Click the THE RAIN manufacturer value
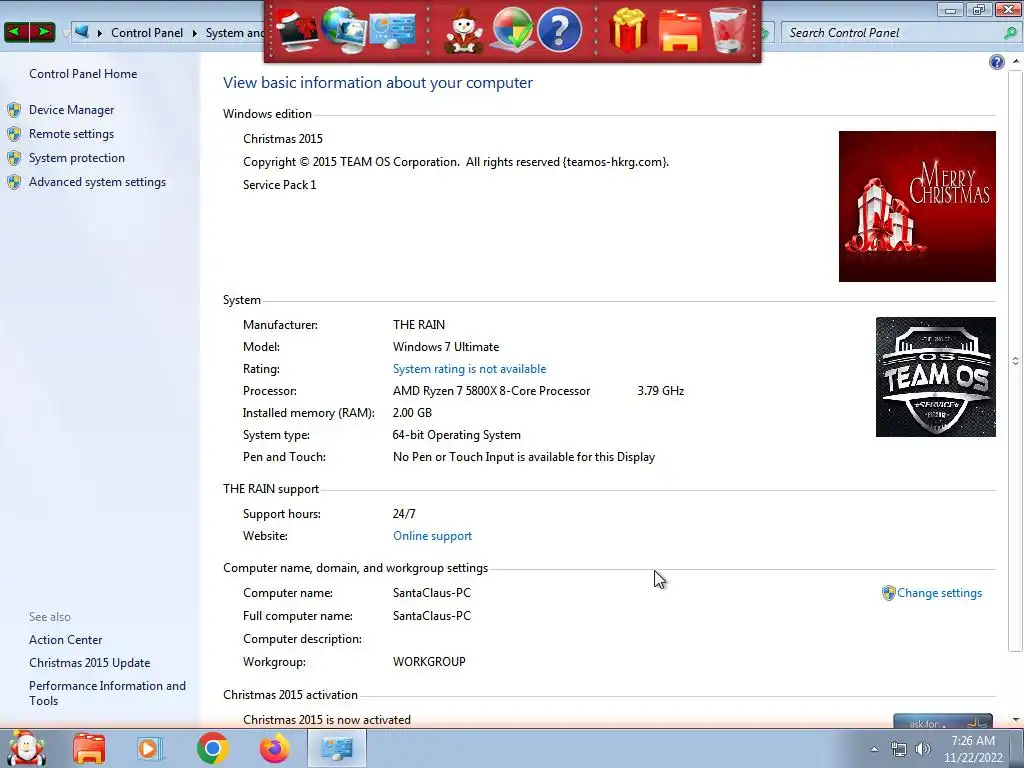Screen dimensions: 1024x768 pyautogui.click(x=419, y=325)
